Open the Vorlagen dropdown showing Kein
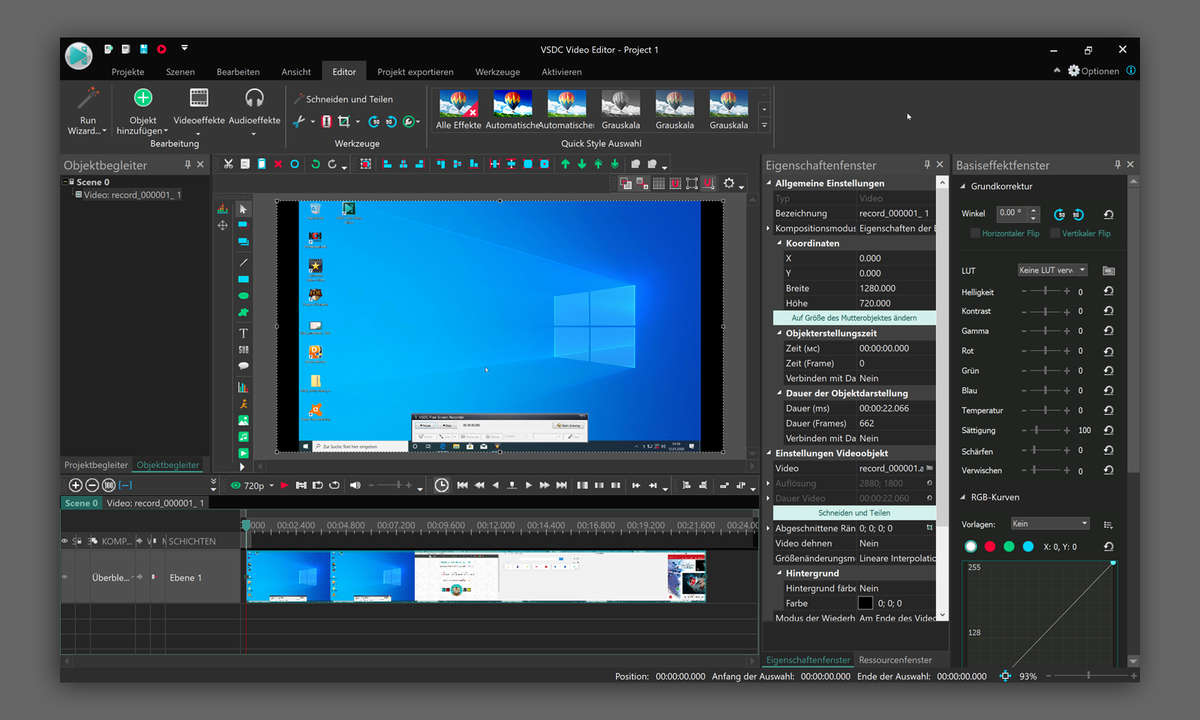This screenshot has width=1200, height=720. point(1049,523)
